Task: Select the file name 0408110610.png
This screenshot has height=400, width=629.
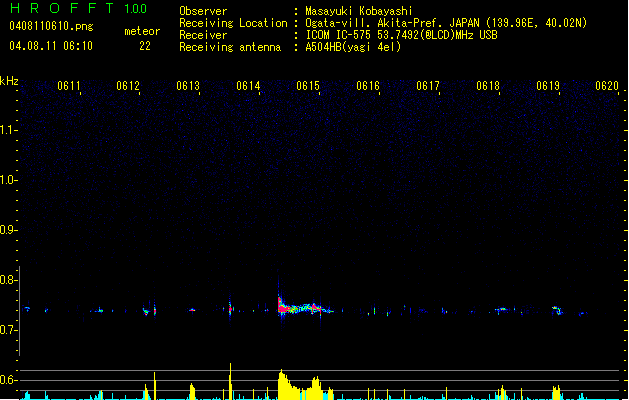Action: (x=51, y=26)
